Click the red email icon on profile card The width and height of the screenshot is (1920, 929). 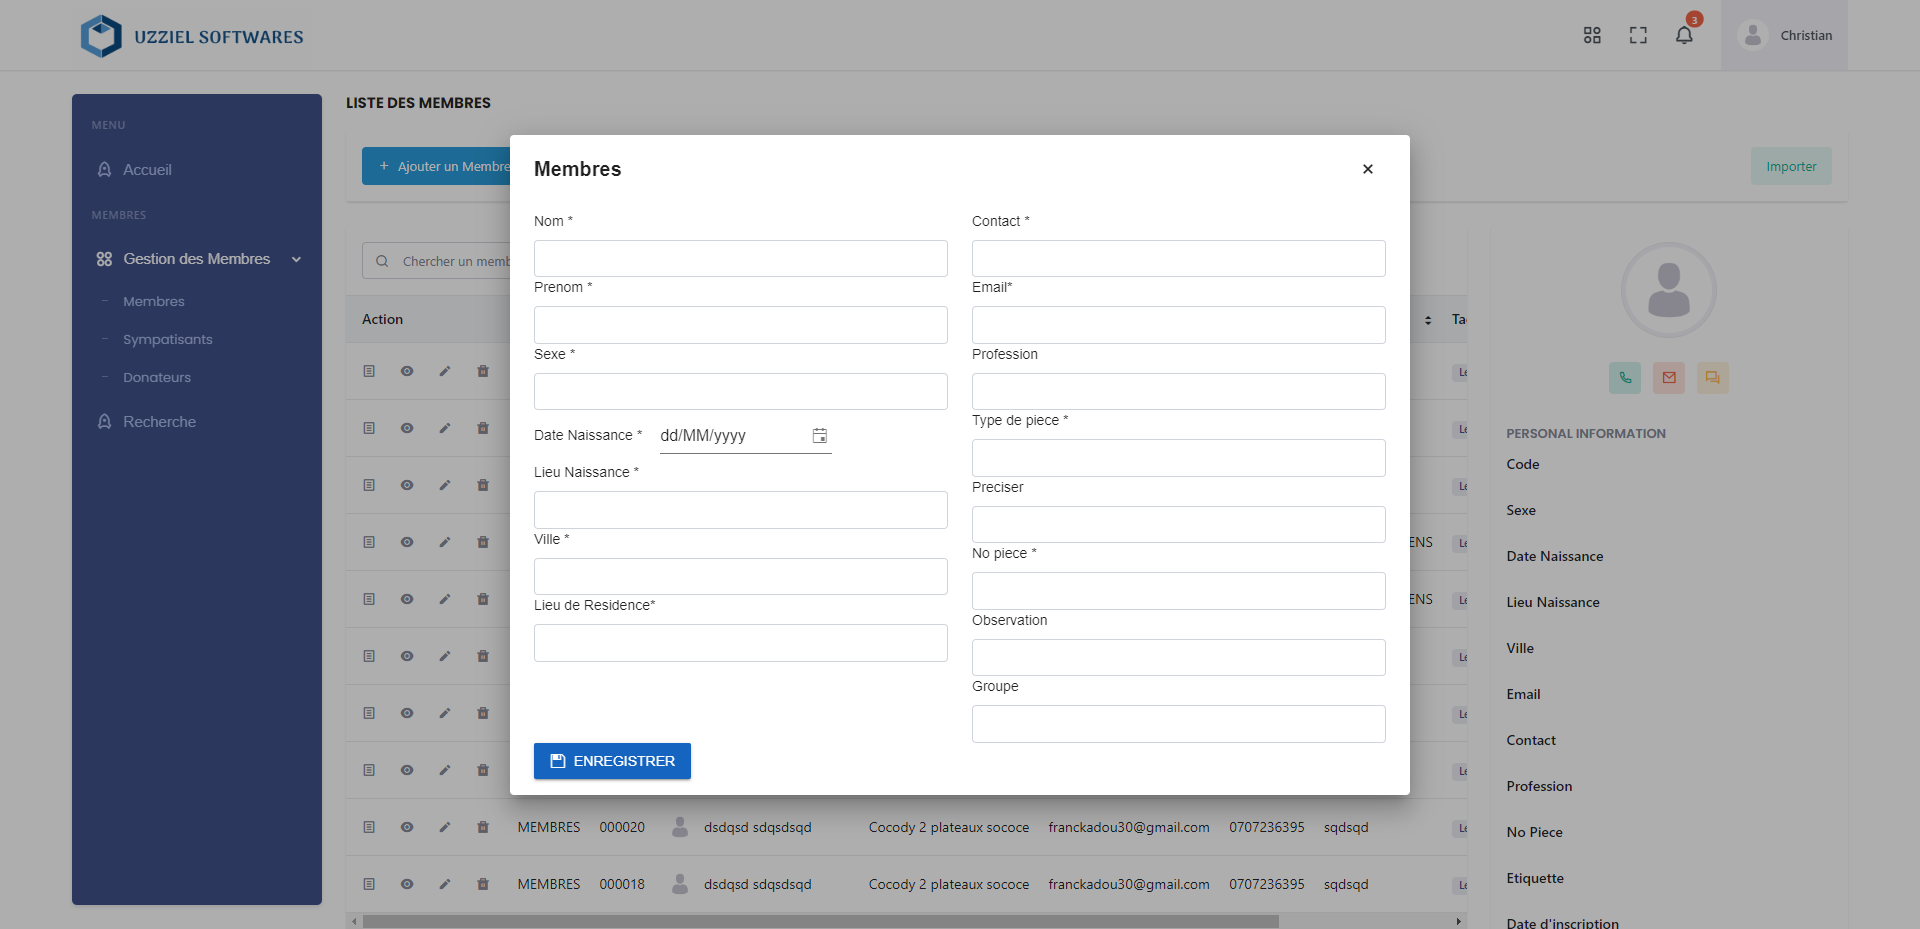[1669, 378]
